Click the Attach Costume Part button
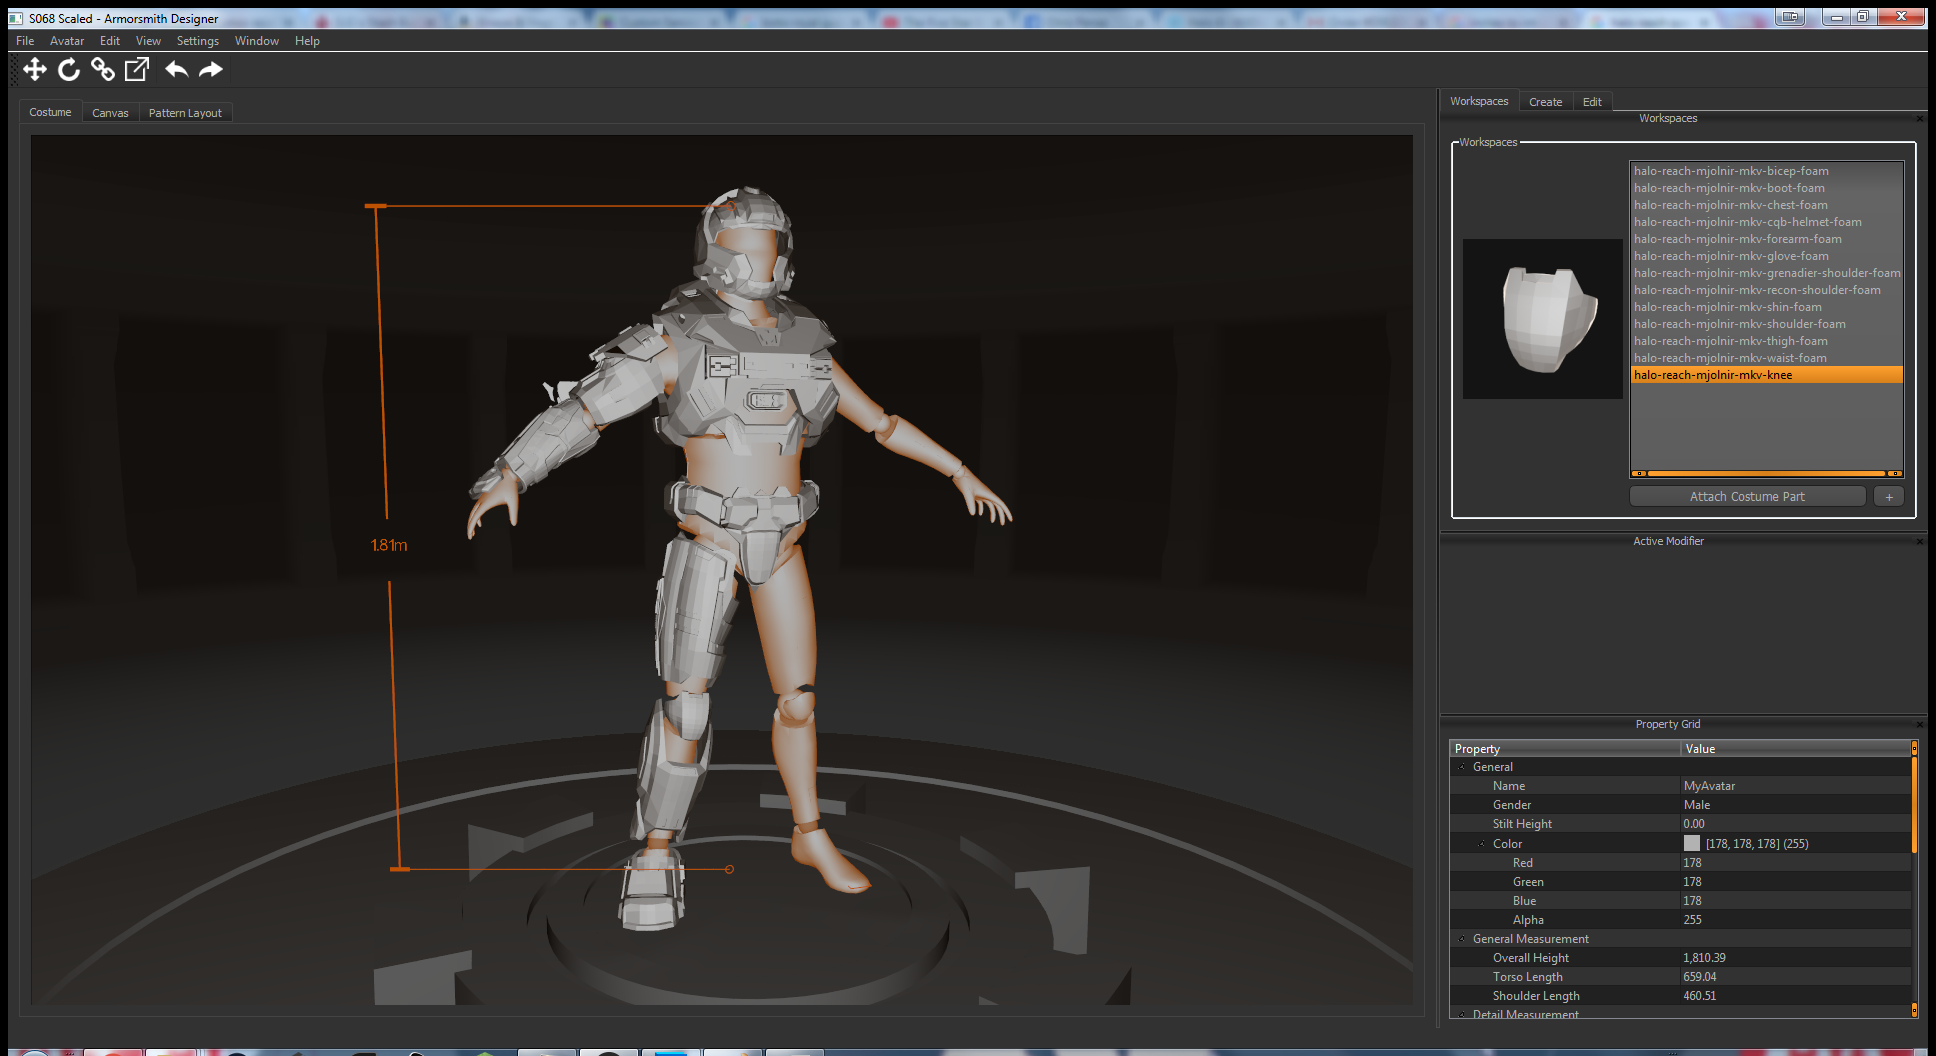Image resolution: width=1936 pixels, height=1056 pixels. tap(1747, 497)
